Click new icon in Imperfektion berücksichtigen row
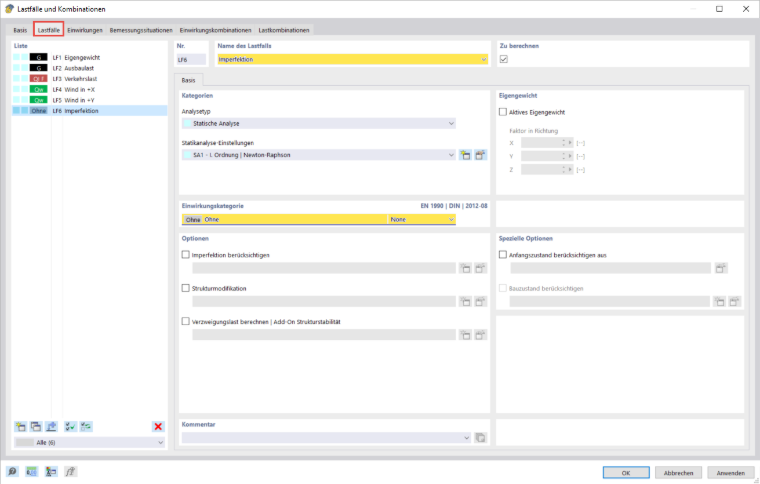This screenshot has width=760, height=484. tap(465, 268)
